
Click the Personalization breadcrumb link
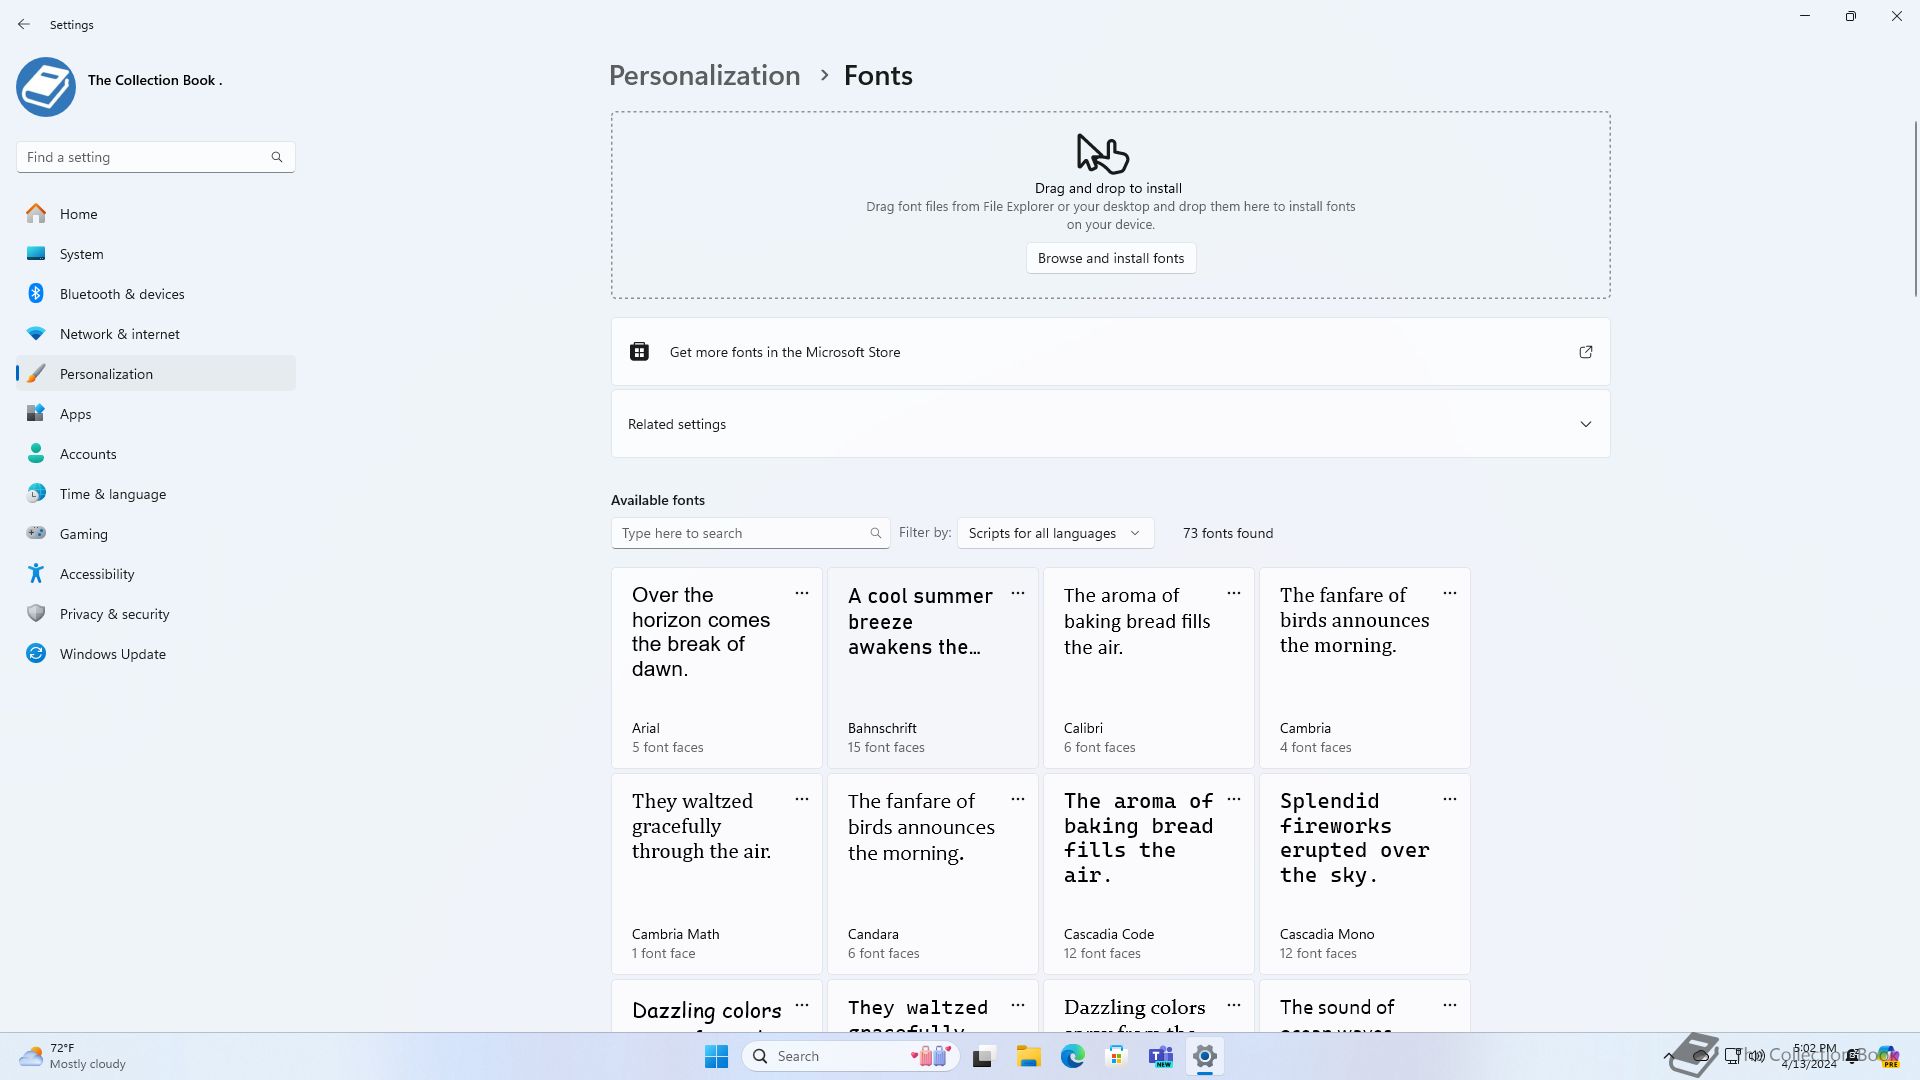tap(704, 75)
